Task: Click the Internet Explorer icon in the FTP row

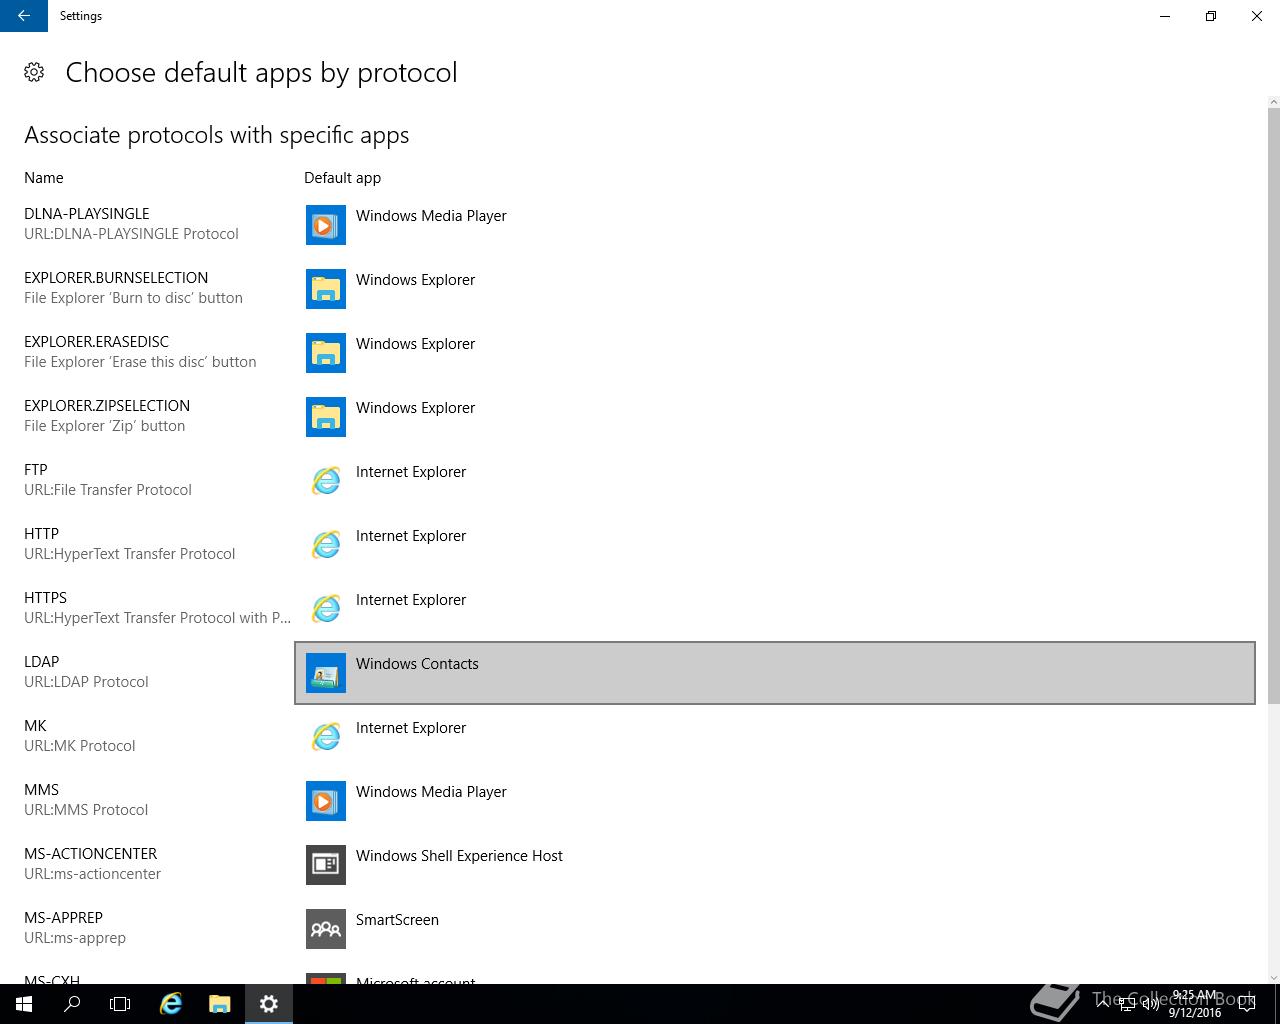Action: pyautogui.click(x=326, y=481)
